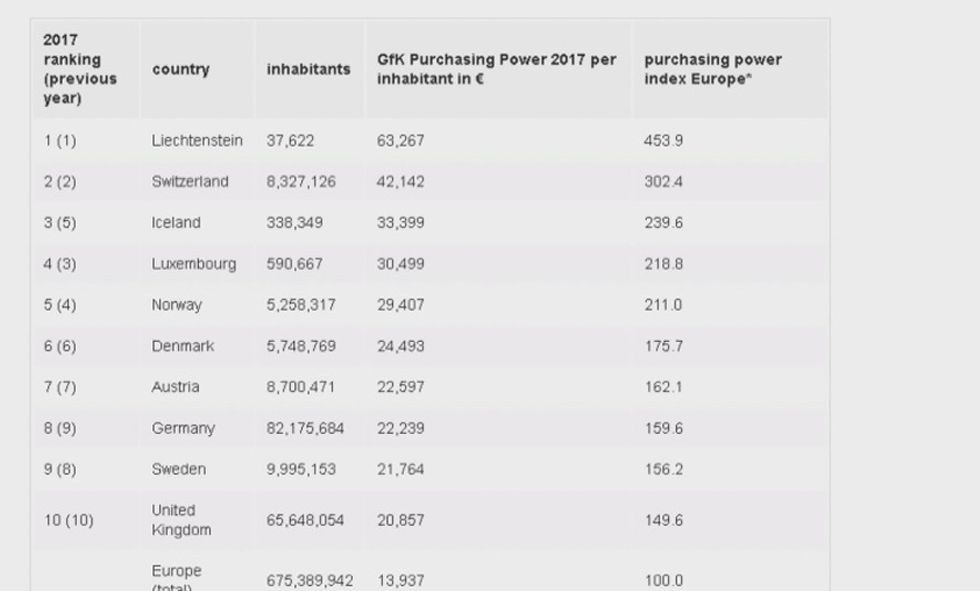
Task: Click the United Kingdom index value 149.6
Action: click(x=663, y=520)
